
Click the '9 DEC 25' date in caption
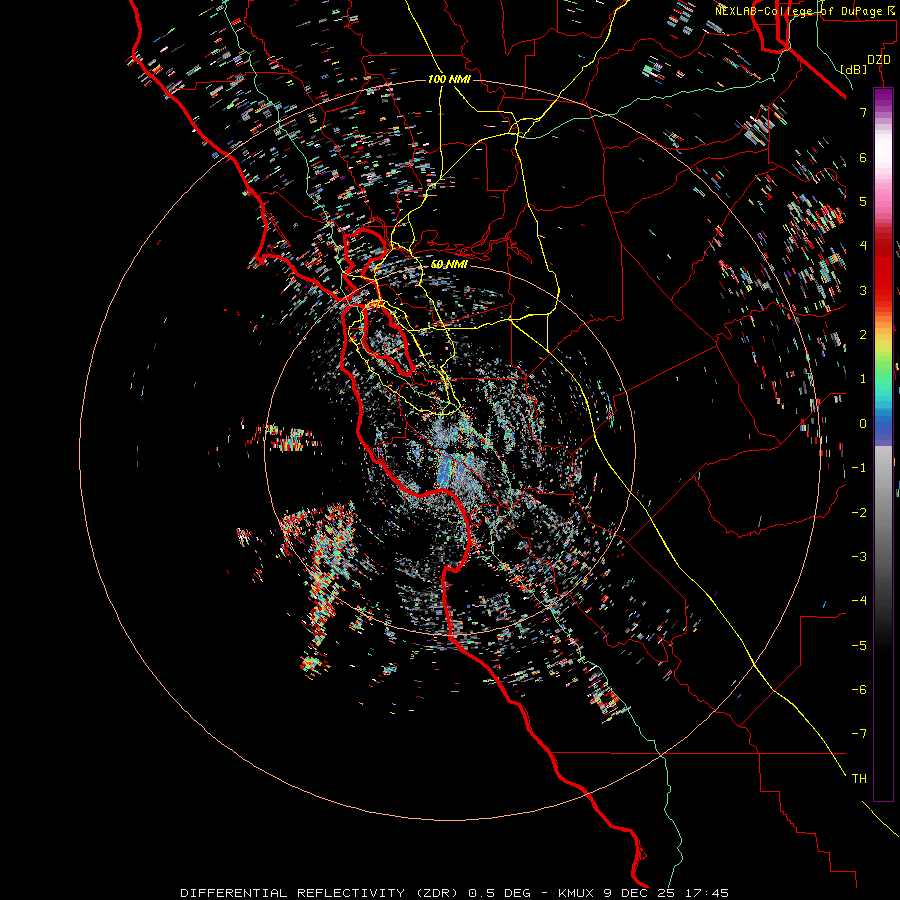tap(639, 893)
